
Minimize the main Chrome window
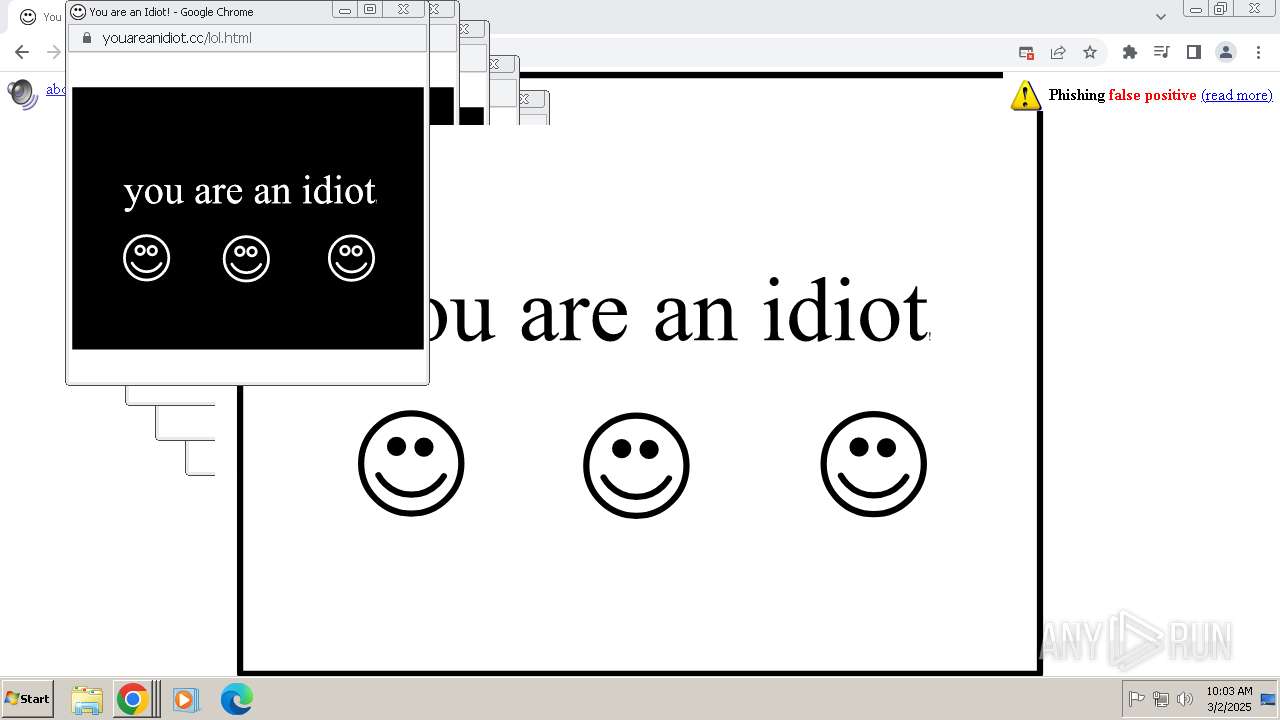pos(1196,9)
